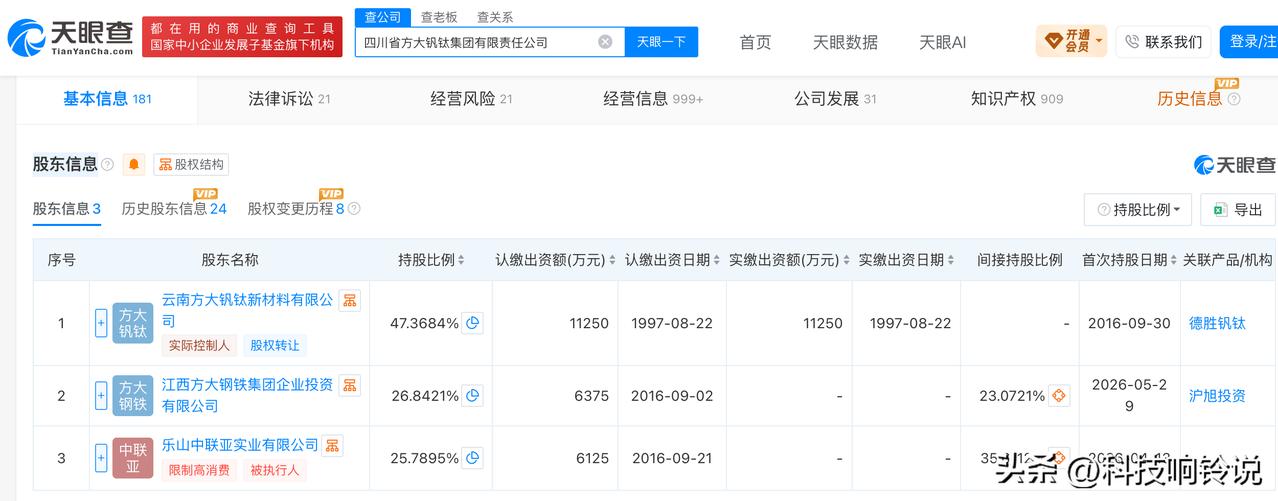Screen dimensions: 1278x501
Task: Click the bell alert icon beside 股东信息
Action: pyautogui.click(x=134, y=164)
